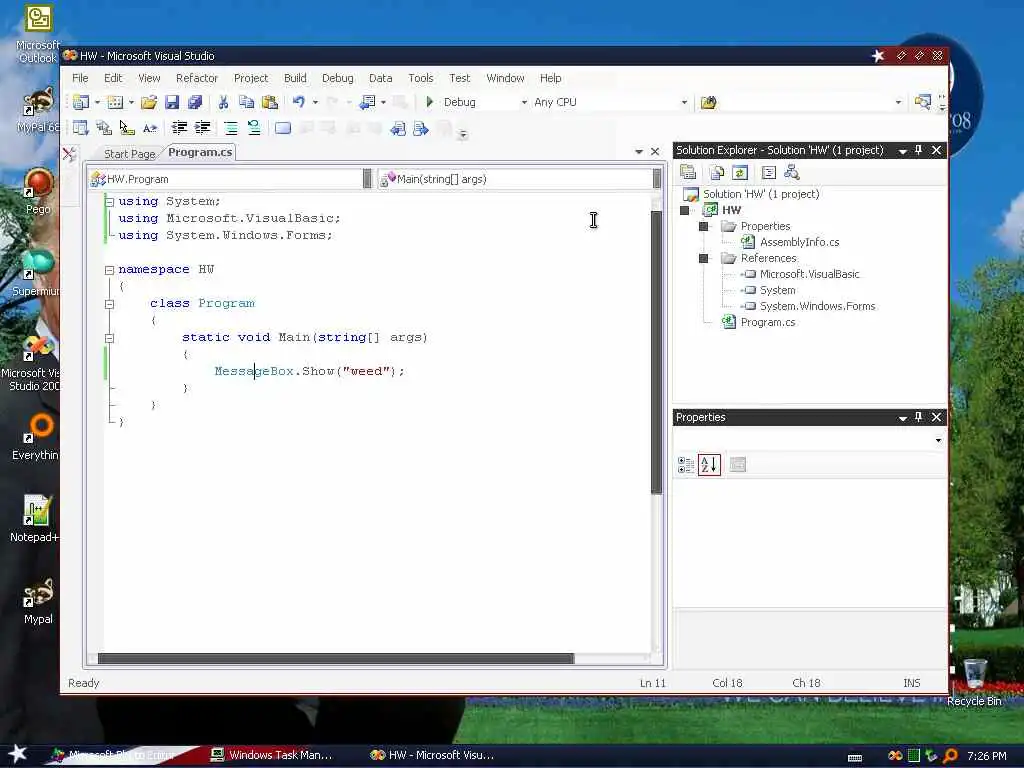The height and width of the screenshot is (768, 1024).
Task: Decrease line indent in text editor toolbar
Action: click(179, 128)
